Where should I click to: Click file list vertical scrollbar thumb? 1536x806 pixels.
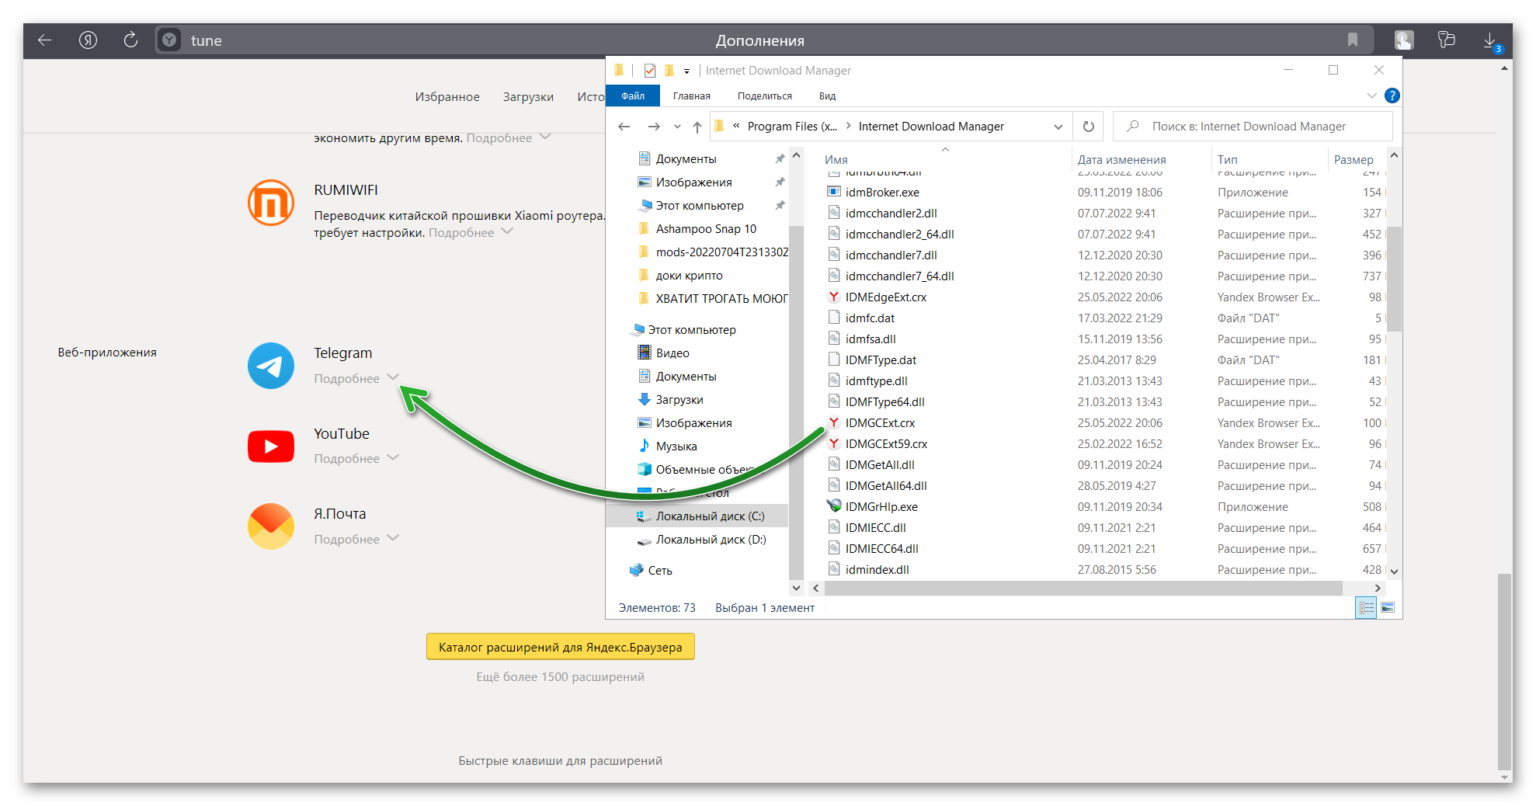(1394, 278)
